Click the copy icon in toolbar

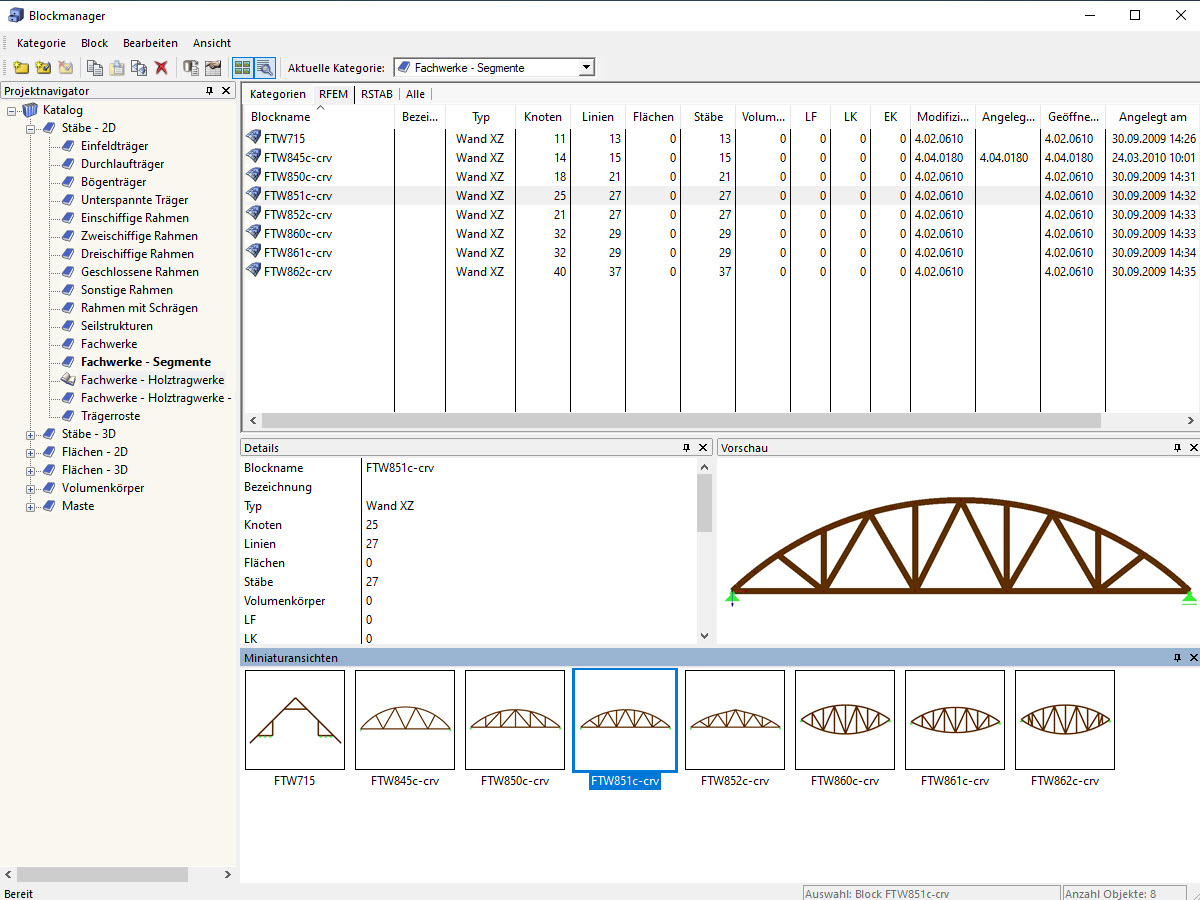tap(95, 68)
